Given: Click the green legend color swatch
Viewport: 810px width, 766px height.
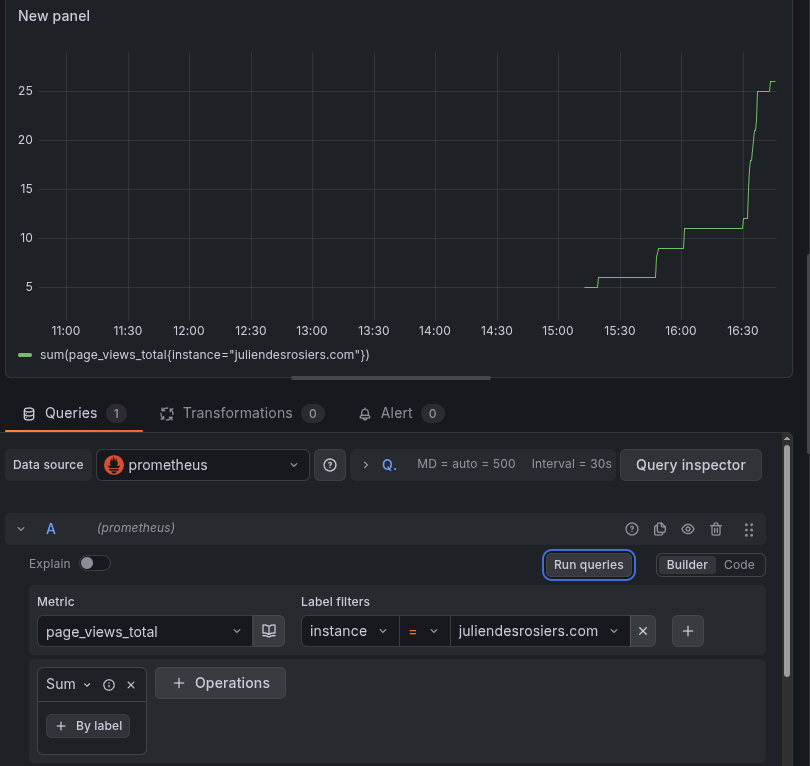Looking at the screenshot, I should click(25, 354).
